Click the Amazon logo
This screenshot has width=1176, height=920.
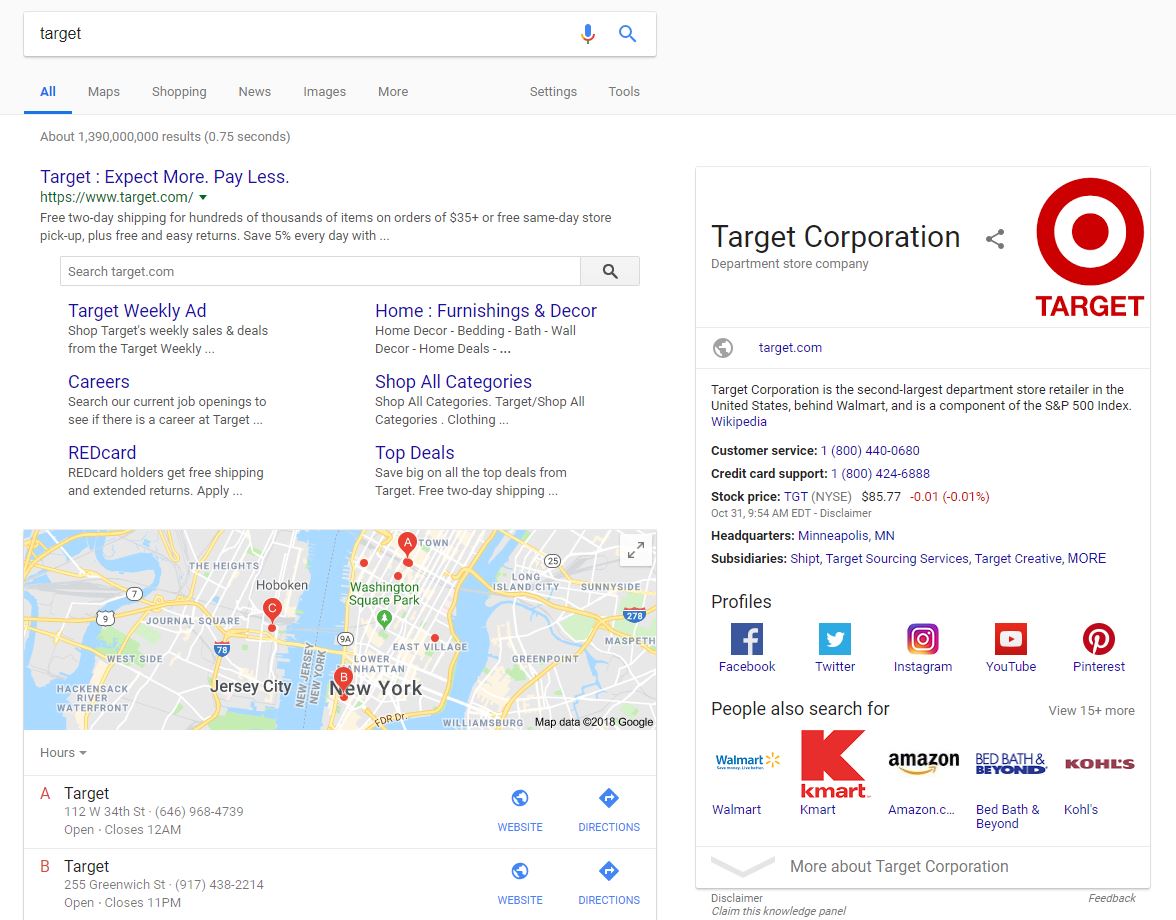(x=923, y=763)
